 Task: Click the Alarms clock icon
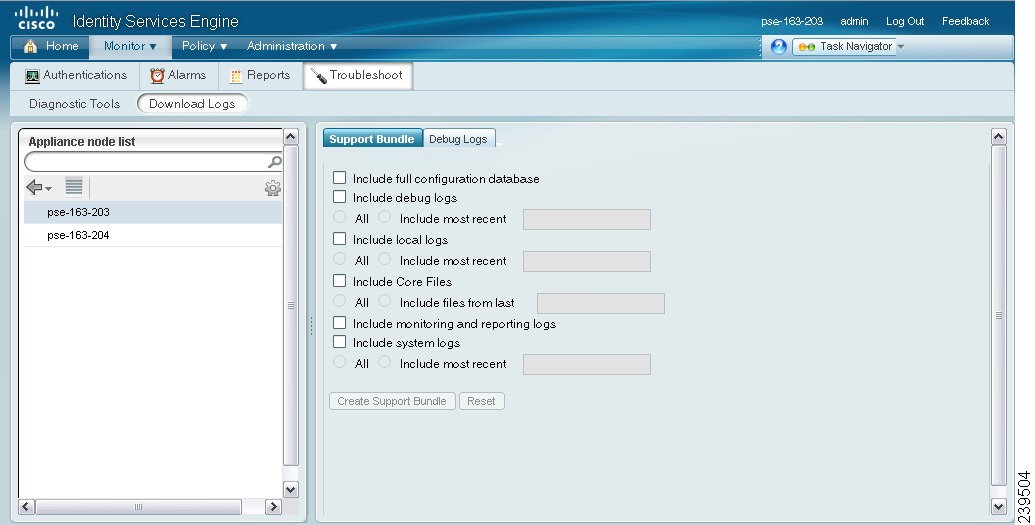[157, 75]
